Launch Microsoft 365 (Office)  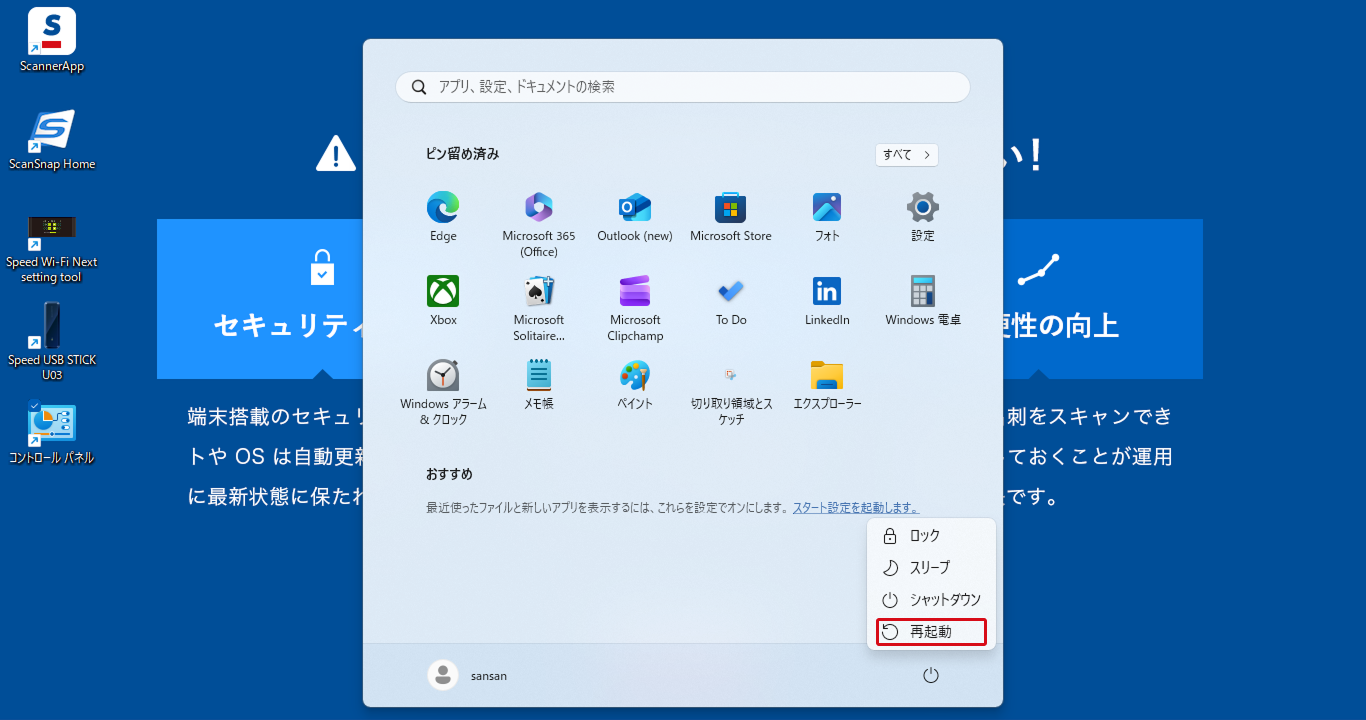coord(539,224)
